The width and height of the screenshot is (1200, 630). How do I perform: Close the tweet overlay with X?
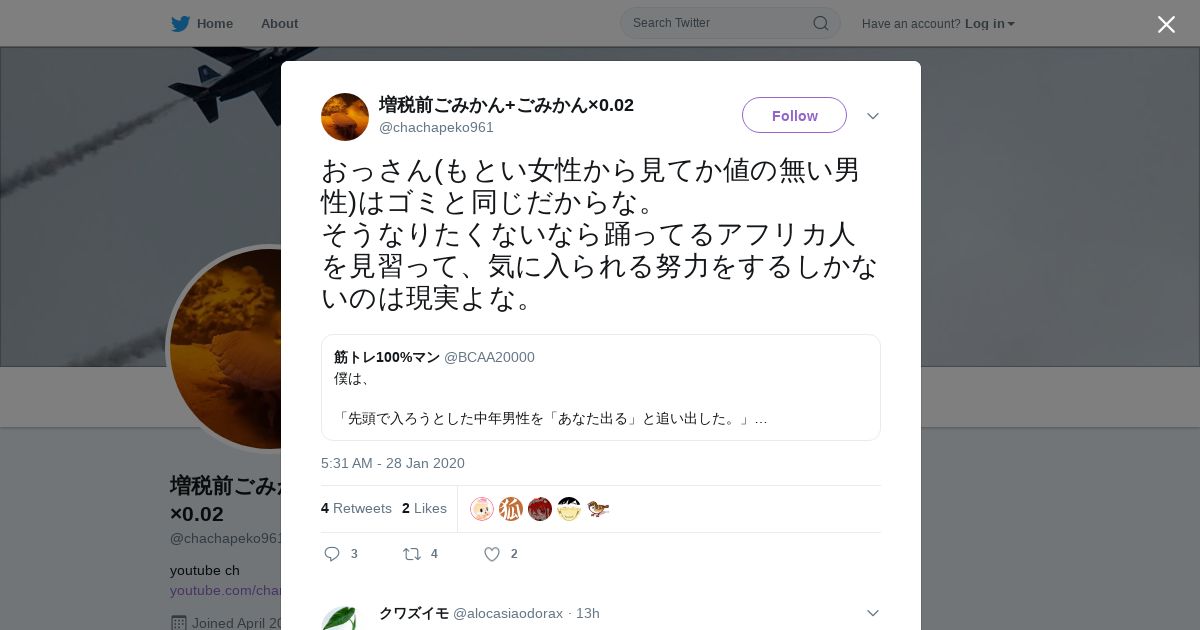(1166, 24)
